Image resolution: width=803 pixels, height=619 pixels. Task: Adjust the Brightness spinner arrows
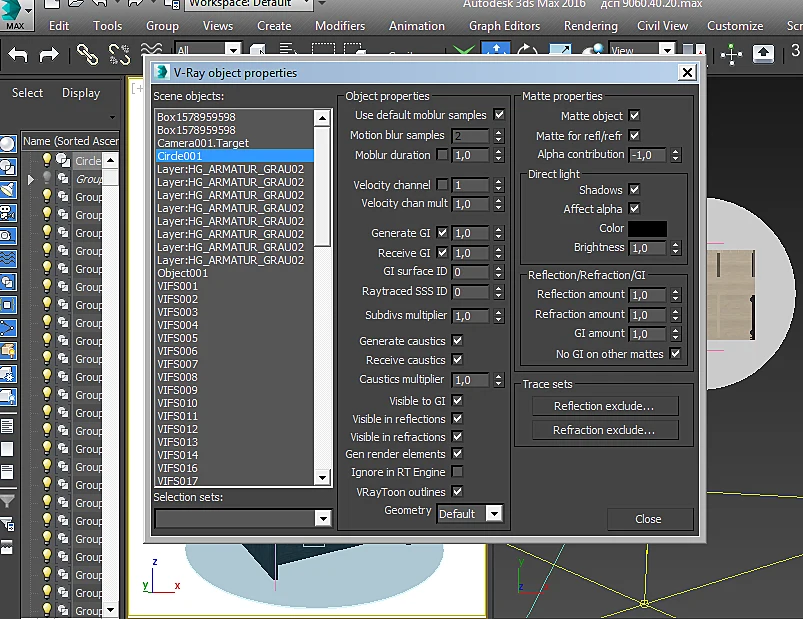tap(676, 248)
